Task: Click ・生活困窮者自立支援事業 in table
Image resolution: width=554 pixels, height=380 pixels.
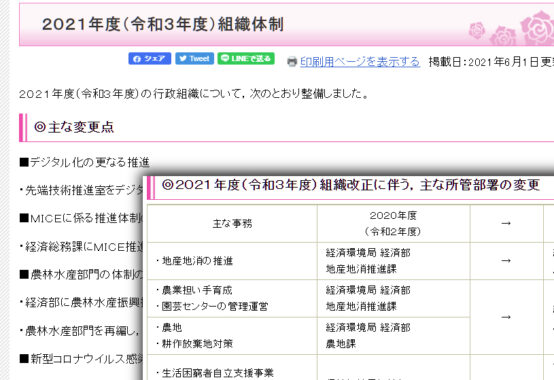Action: click(214, 373)
